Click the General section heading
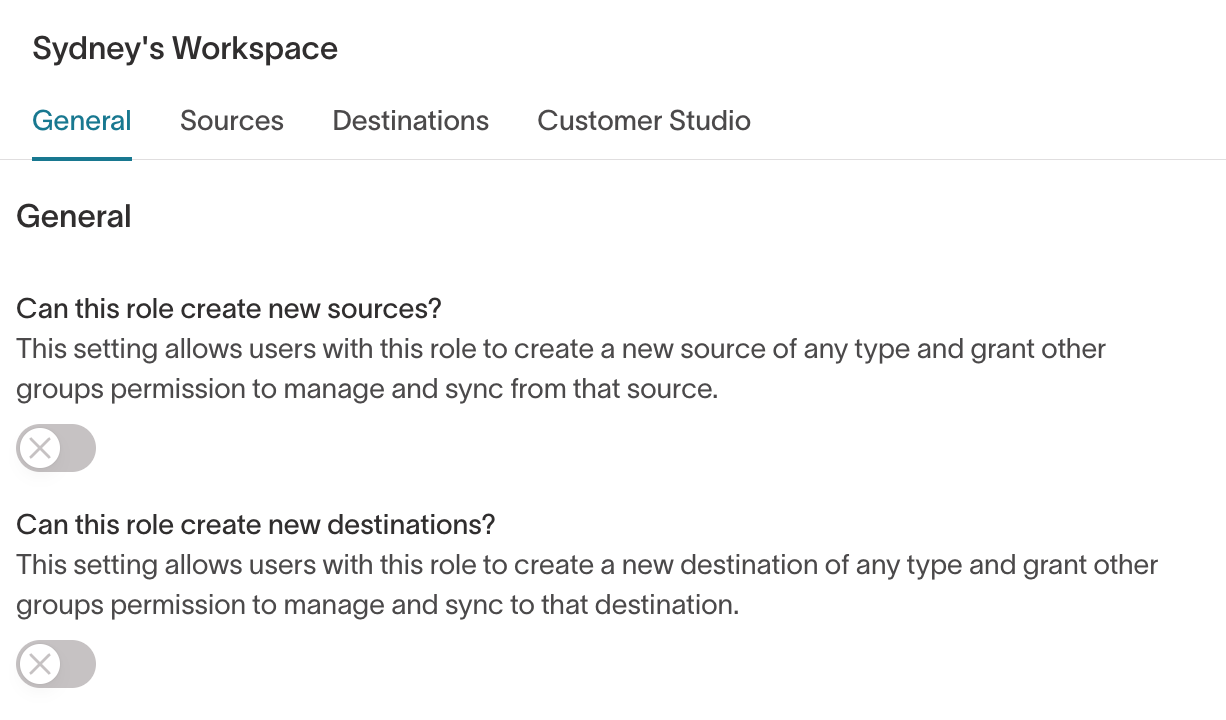 pos(74,216)
